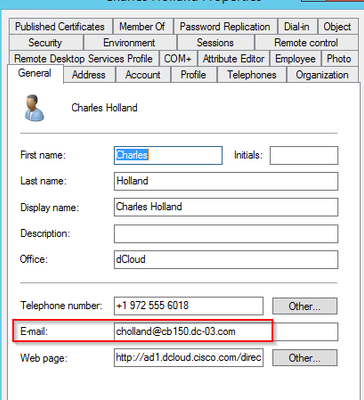Open the Attribute Editor tab
The image size is (364, 400).
coord(234,59)
